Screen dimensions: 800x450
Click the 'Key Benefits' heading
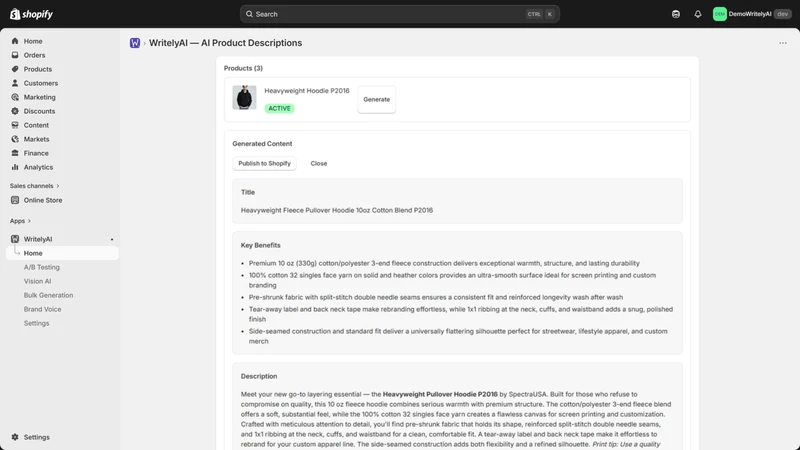click(x=261, y=245)
